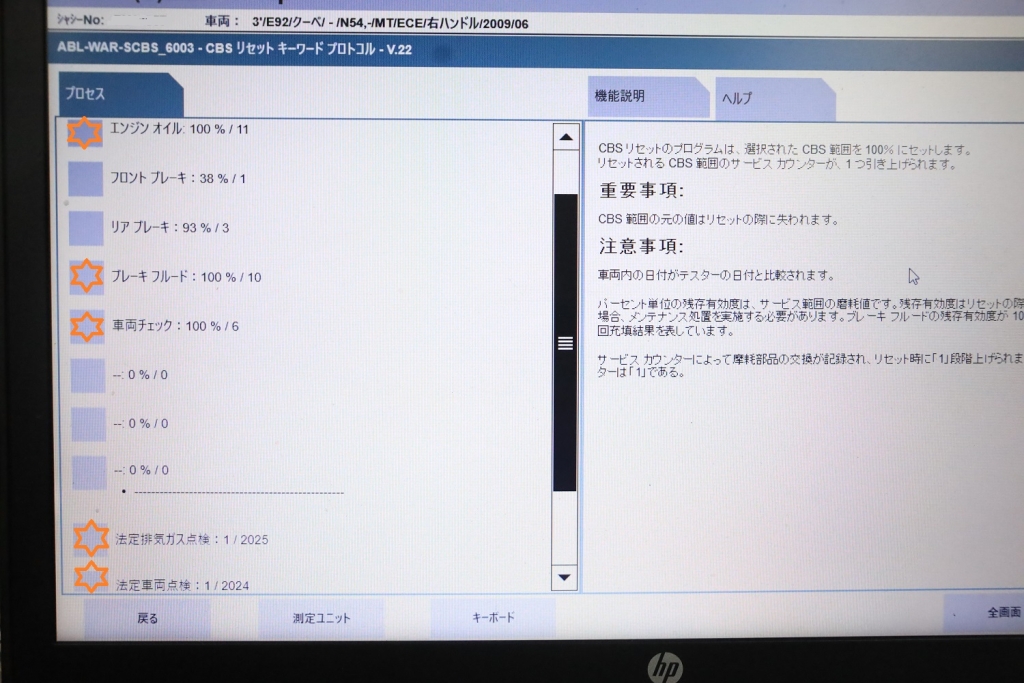The height and width of the screenshot is (683, 1024).
Task: Click the dark scrollbar thumb grip
Action: pyautogui.click(x=565, y=343)
